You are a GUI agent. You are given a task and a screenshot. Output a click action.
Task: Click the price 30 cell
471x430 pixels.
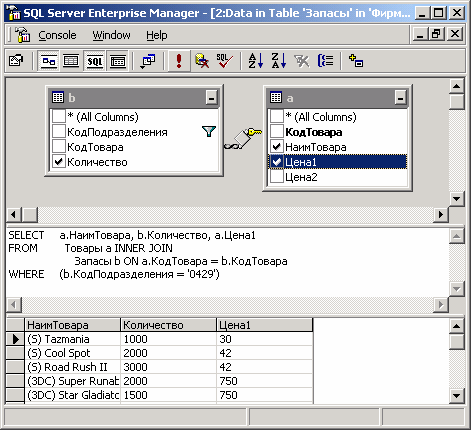pyautogui.click(x=265, y=339)
